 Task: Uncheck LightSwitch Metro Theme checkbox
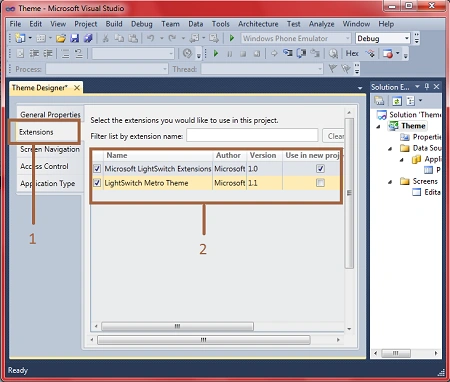click(x=97, y=183)
